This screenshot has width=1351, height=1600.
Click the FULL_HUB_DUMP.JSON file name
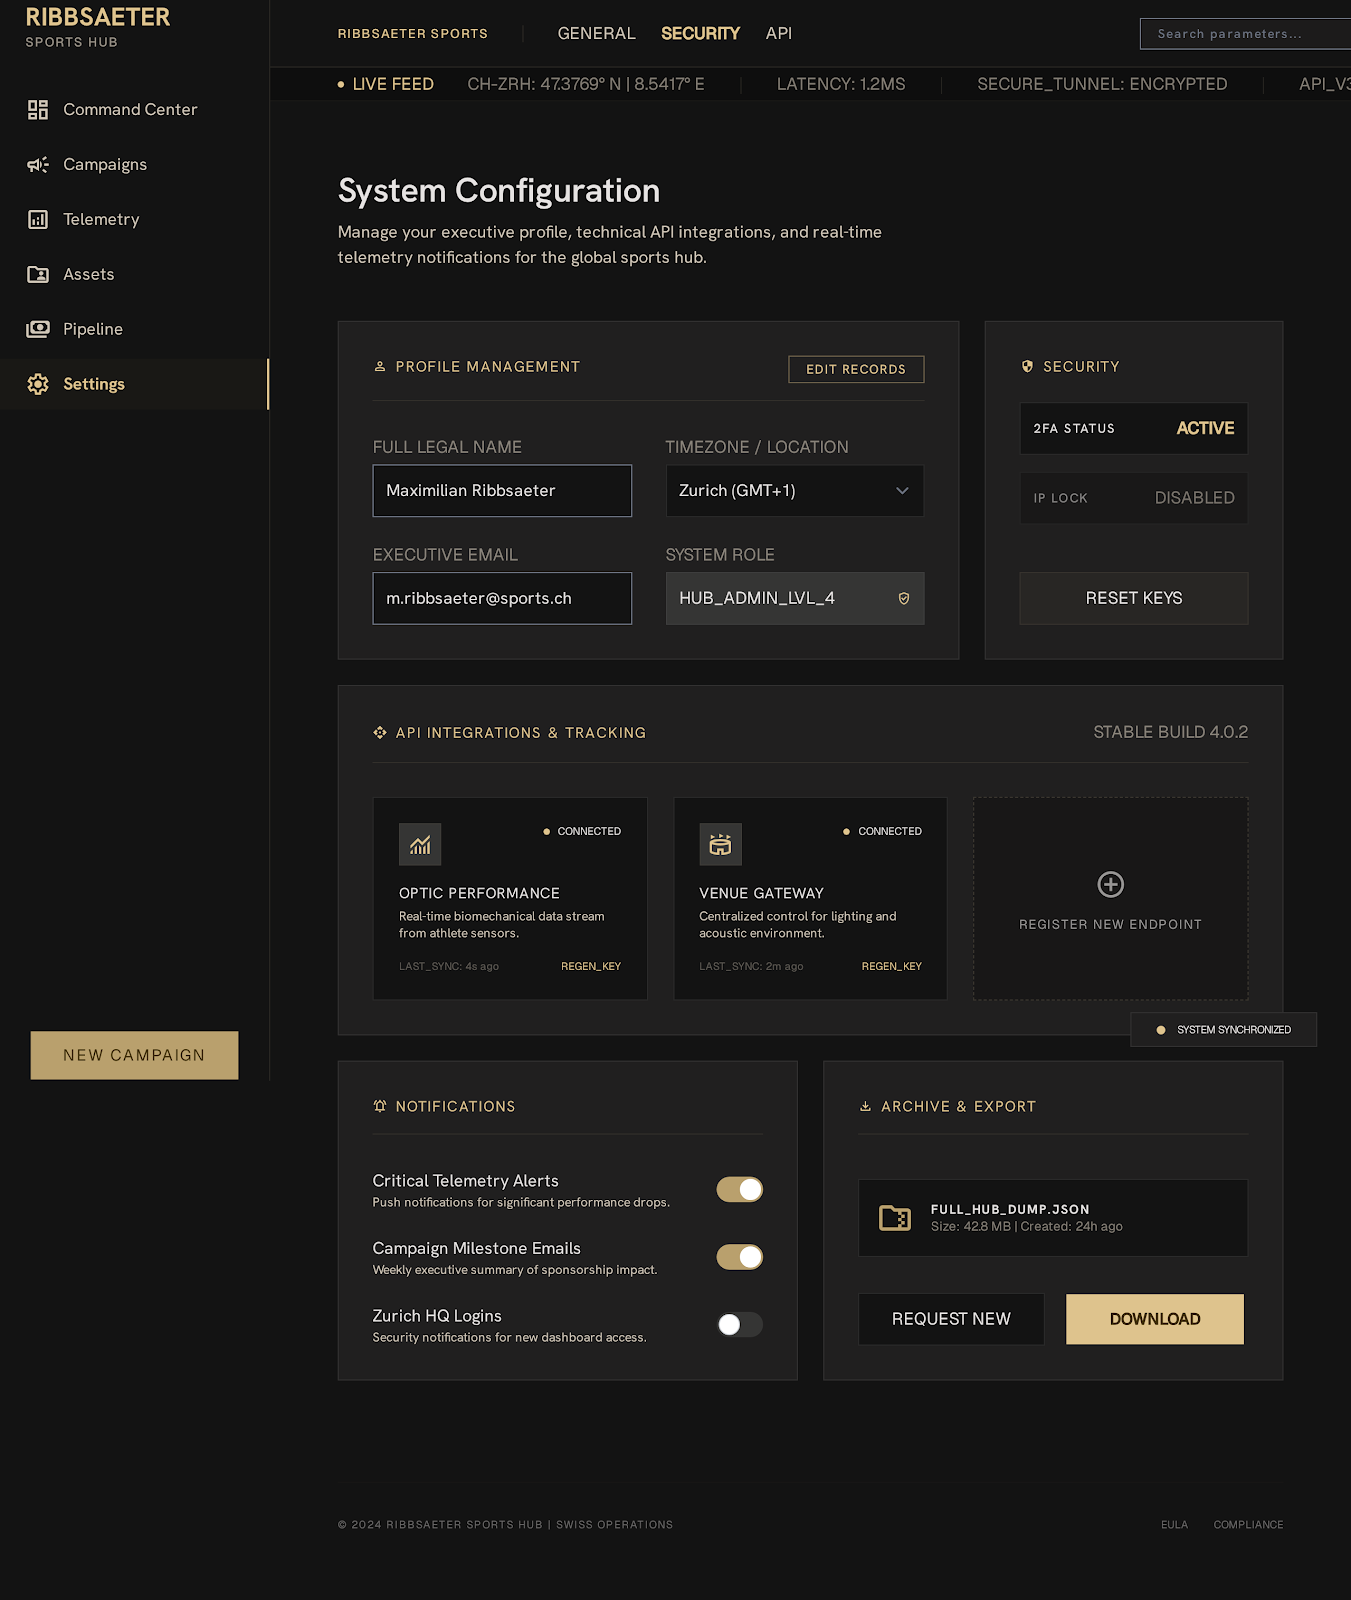(x=1010, y=1209)
